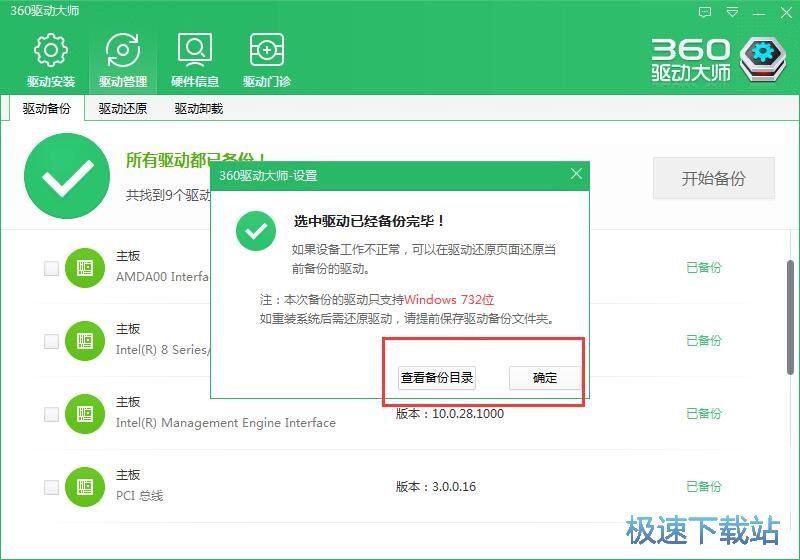Click the dialog's green checkmark icon
Viewport: 800px width, 560px height.
click(256, 231)
